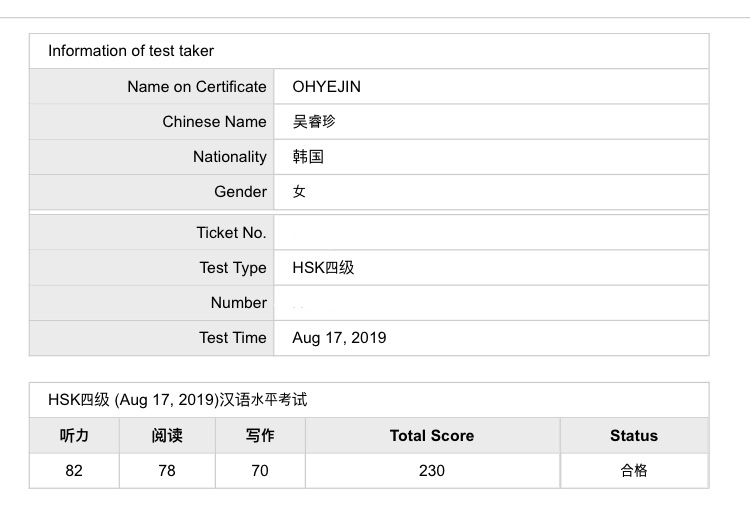The image size is (750, 506).
Task: Click the empty Ticket No. field
Action: pyautogui.click(x=491, y=232)
